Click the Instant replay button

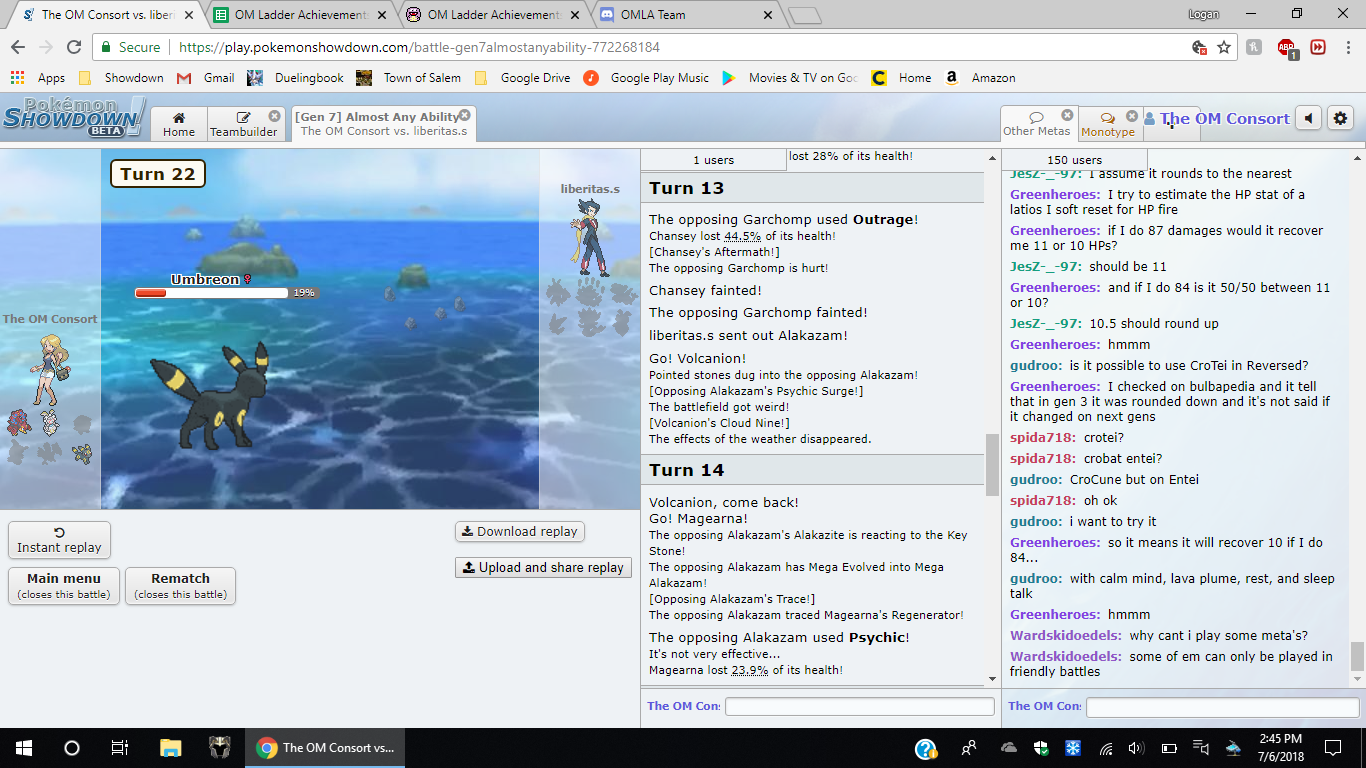pos(59,540)
